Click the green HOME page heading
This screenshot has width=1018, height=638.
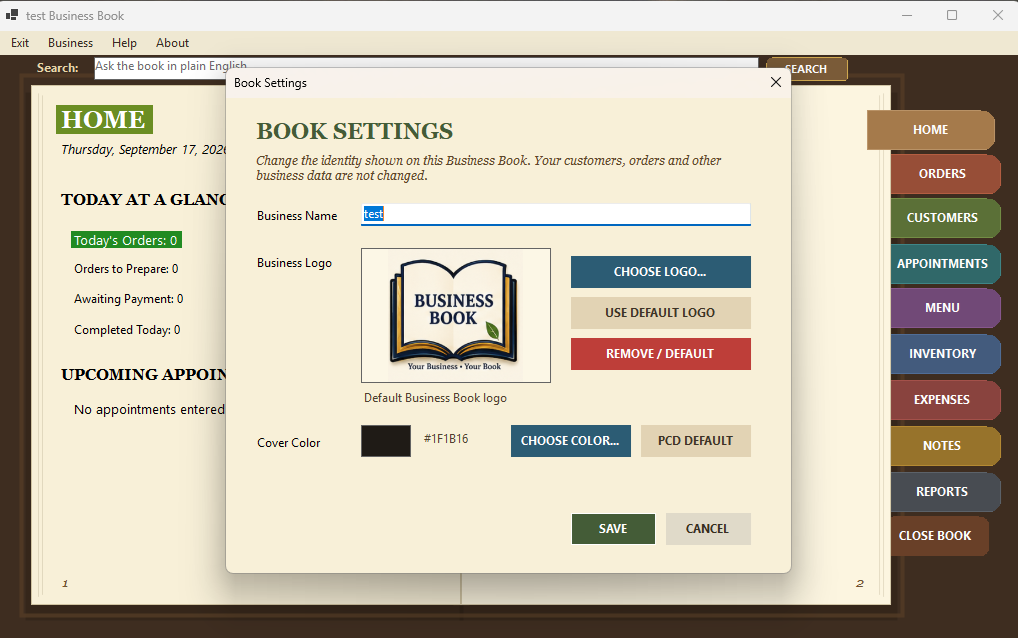(104, 119)
